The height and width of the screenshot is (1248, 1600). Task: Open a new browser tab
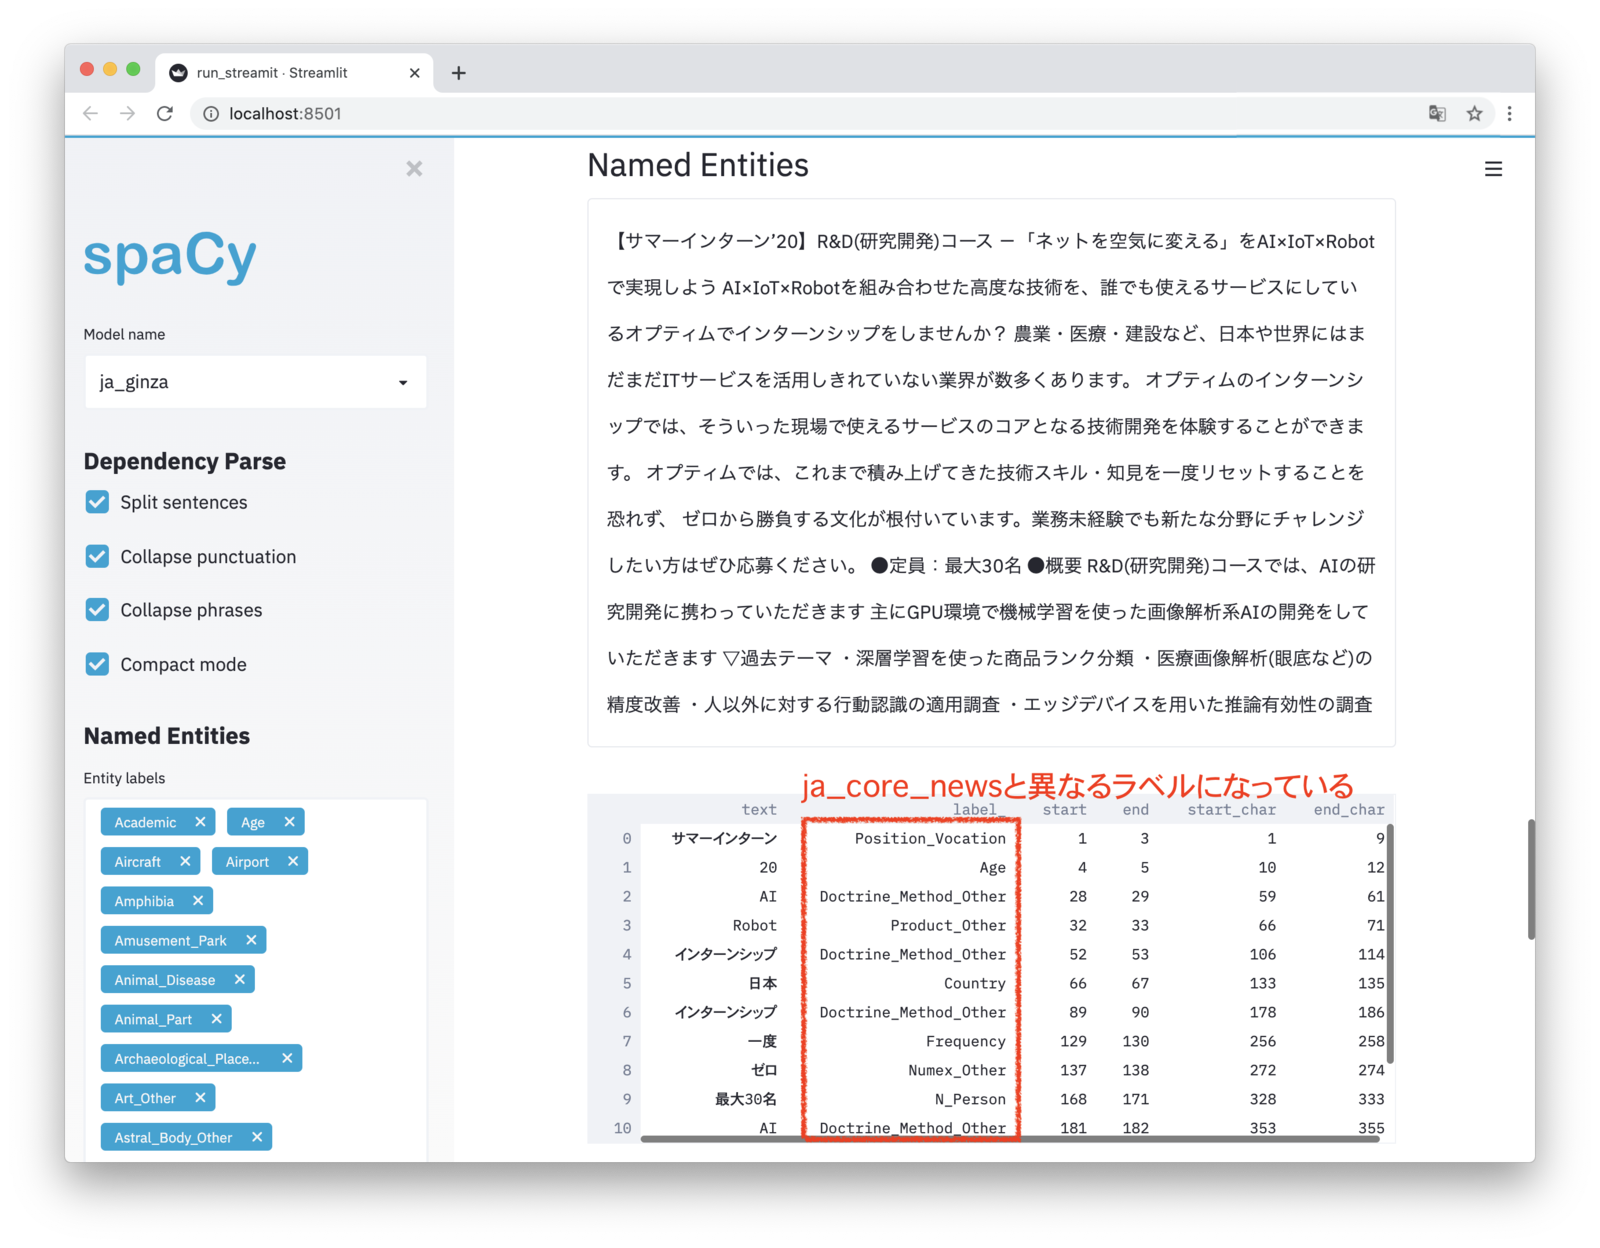pyautogui.click(x=458, y=72)
